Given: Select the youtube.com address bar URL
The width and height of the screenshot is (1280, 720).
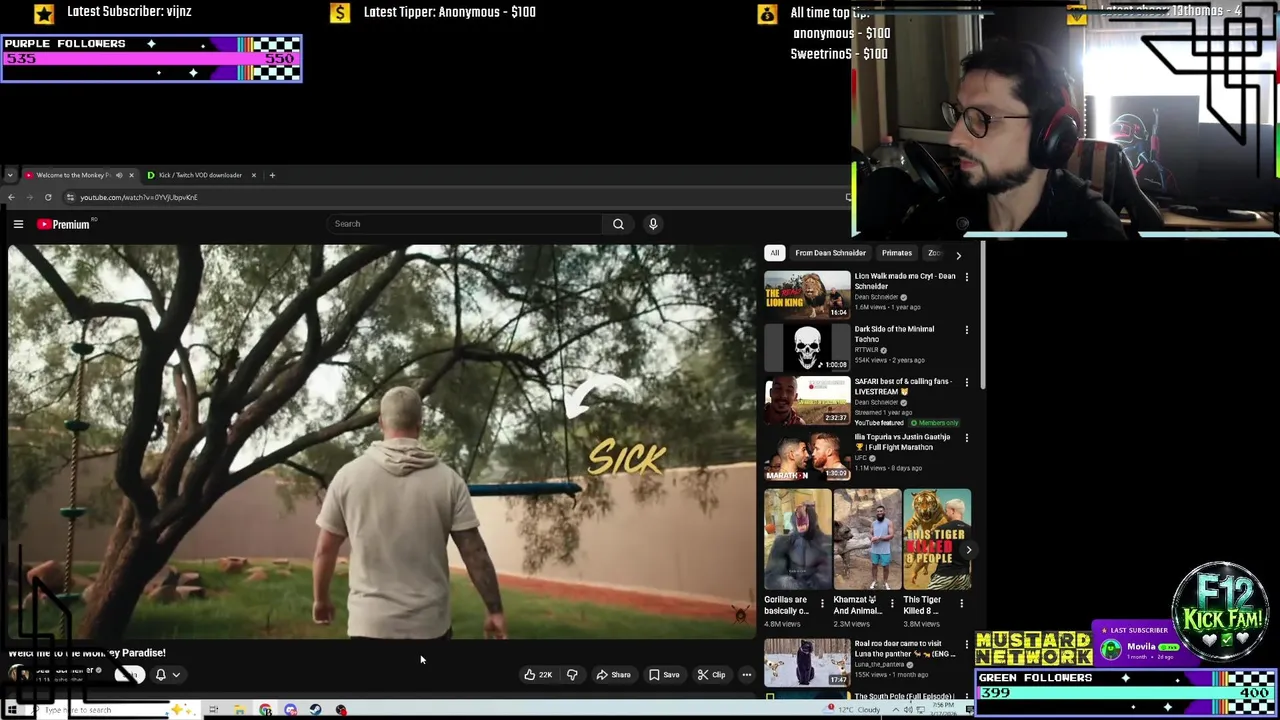Looking at the screenshot, I should [139, 197].
